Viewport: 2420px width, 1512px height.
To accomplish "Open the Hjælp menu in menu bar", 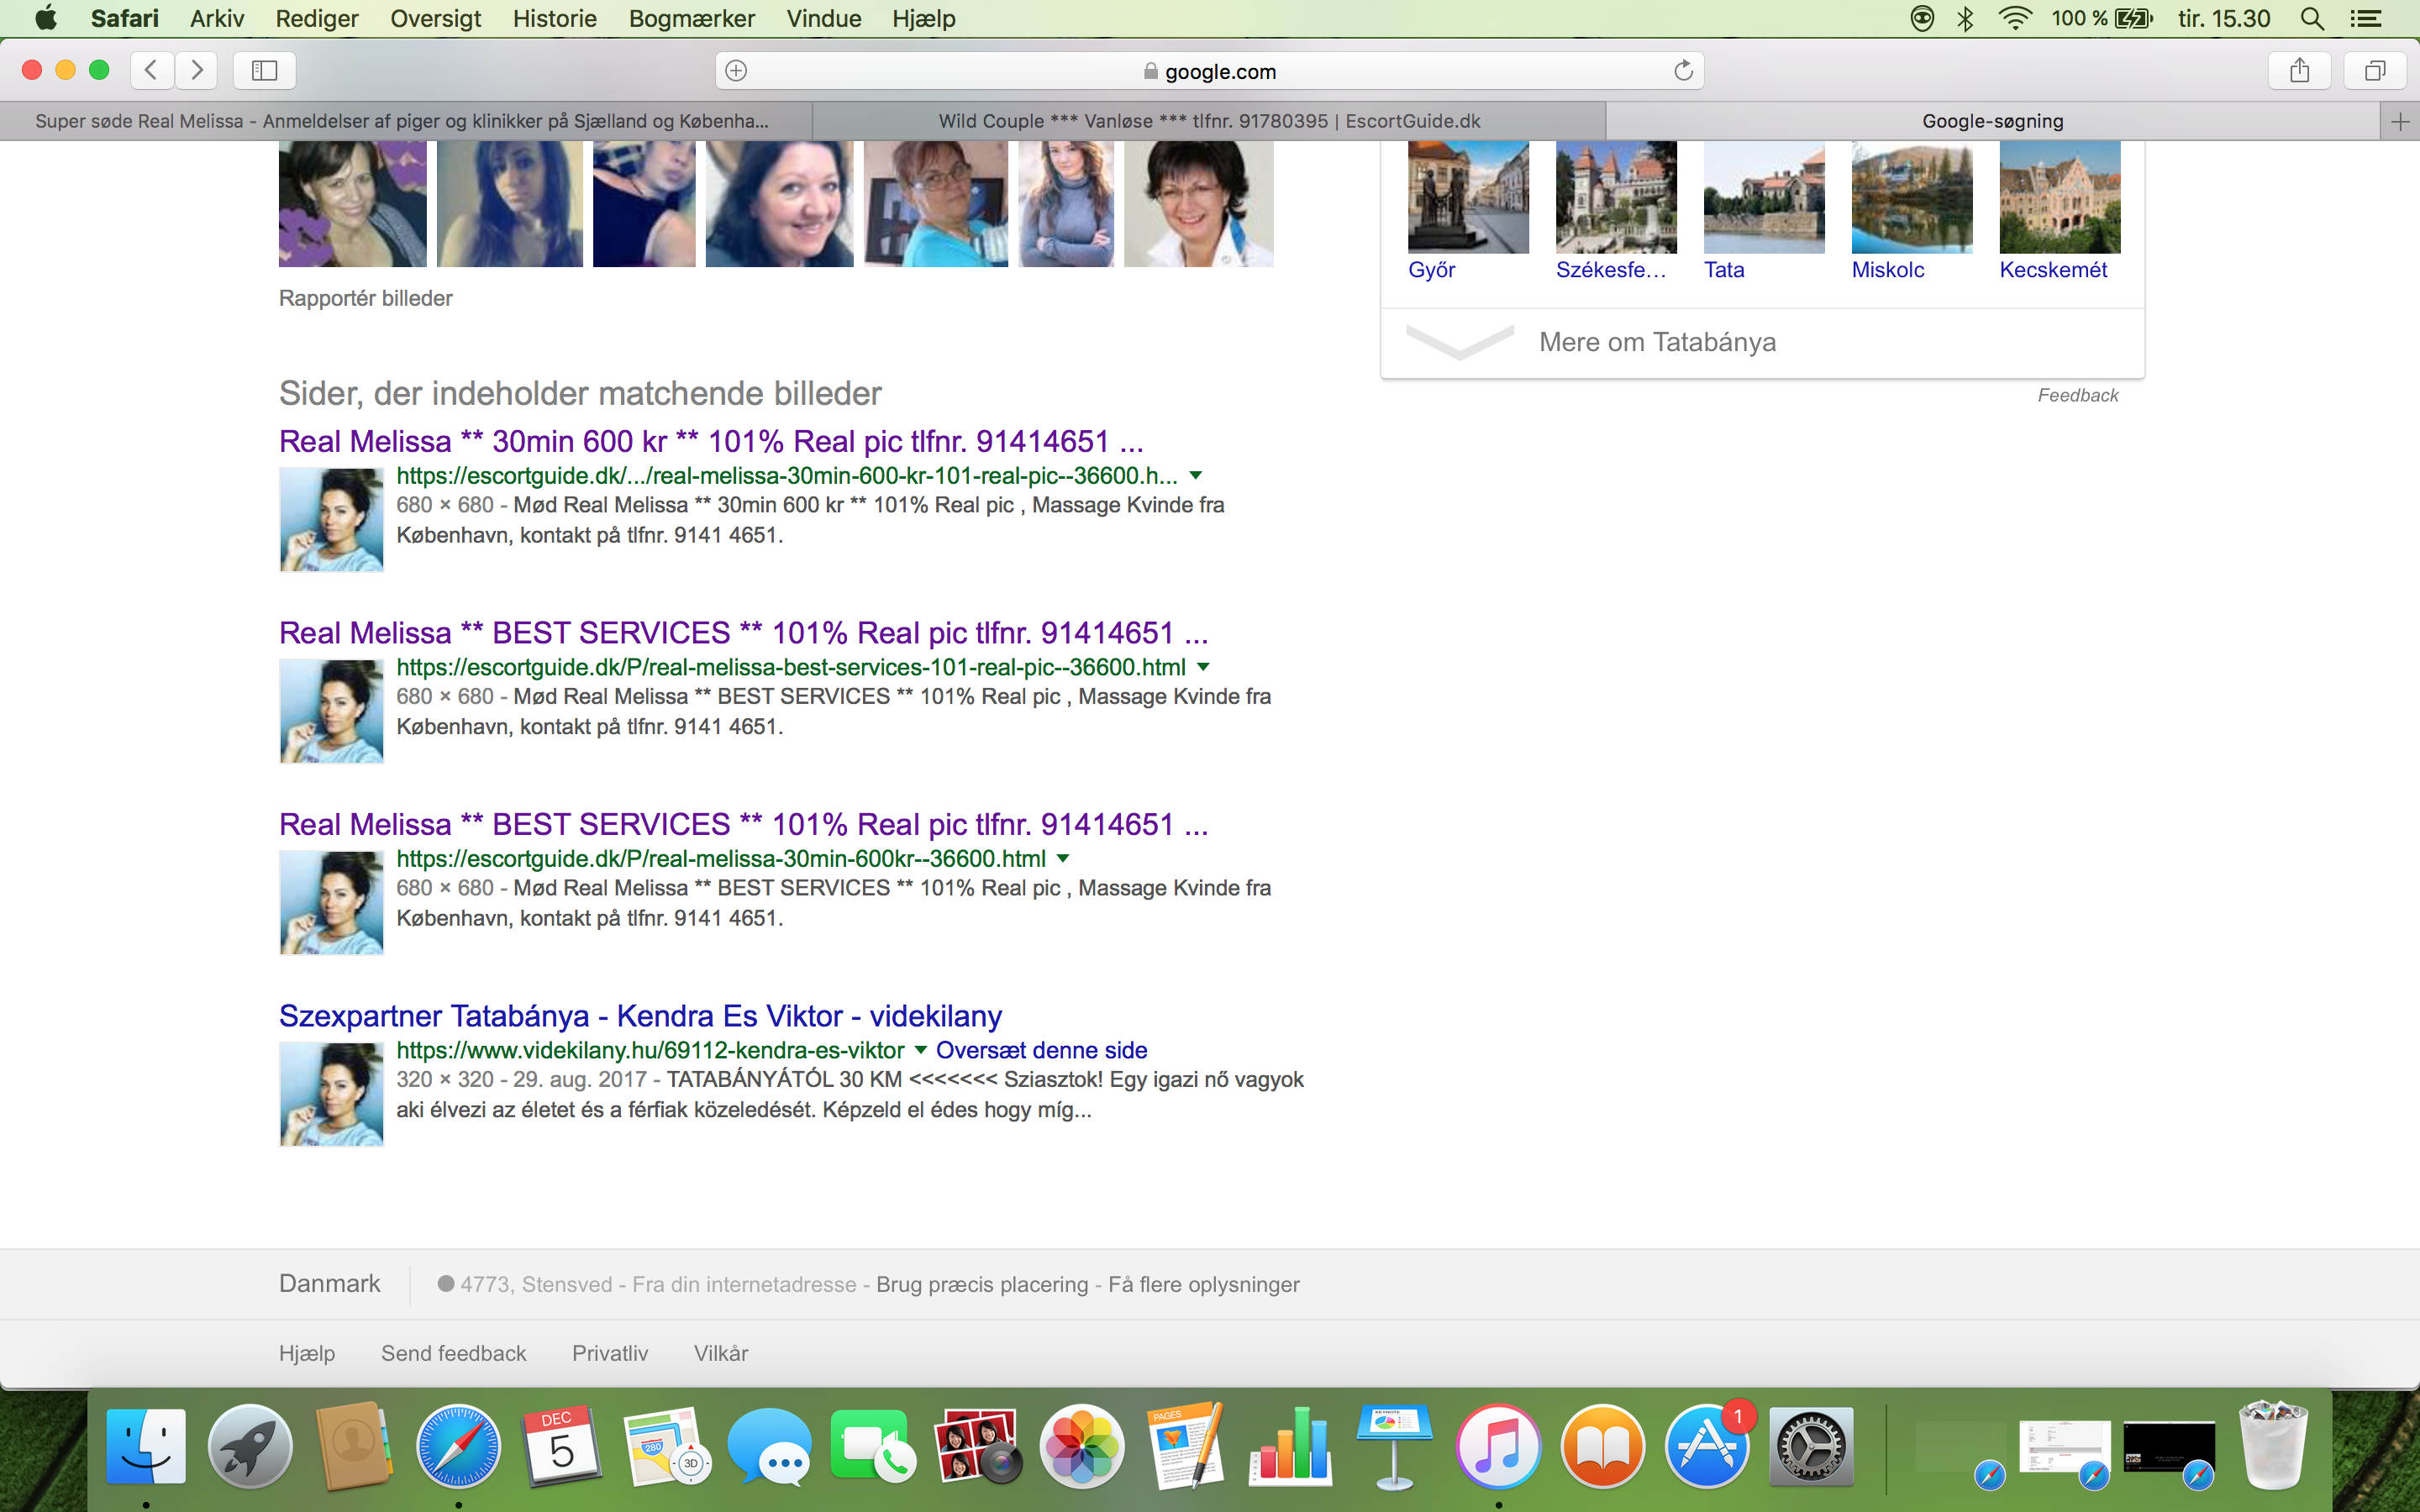I will click(x=924, y=18).
